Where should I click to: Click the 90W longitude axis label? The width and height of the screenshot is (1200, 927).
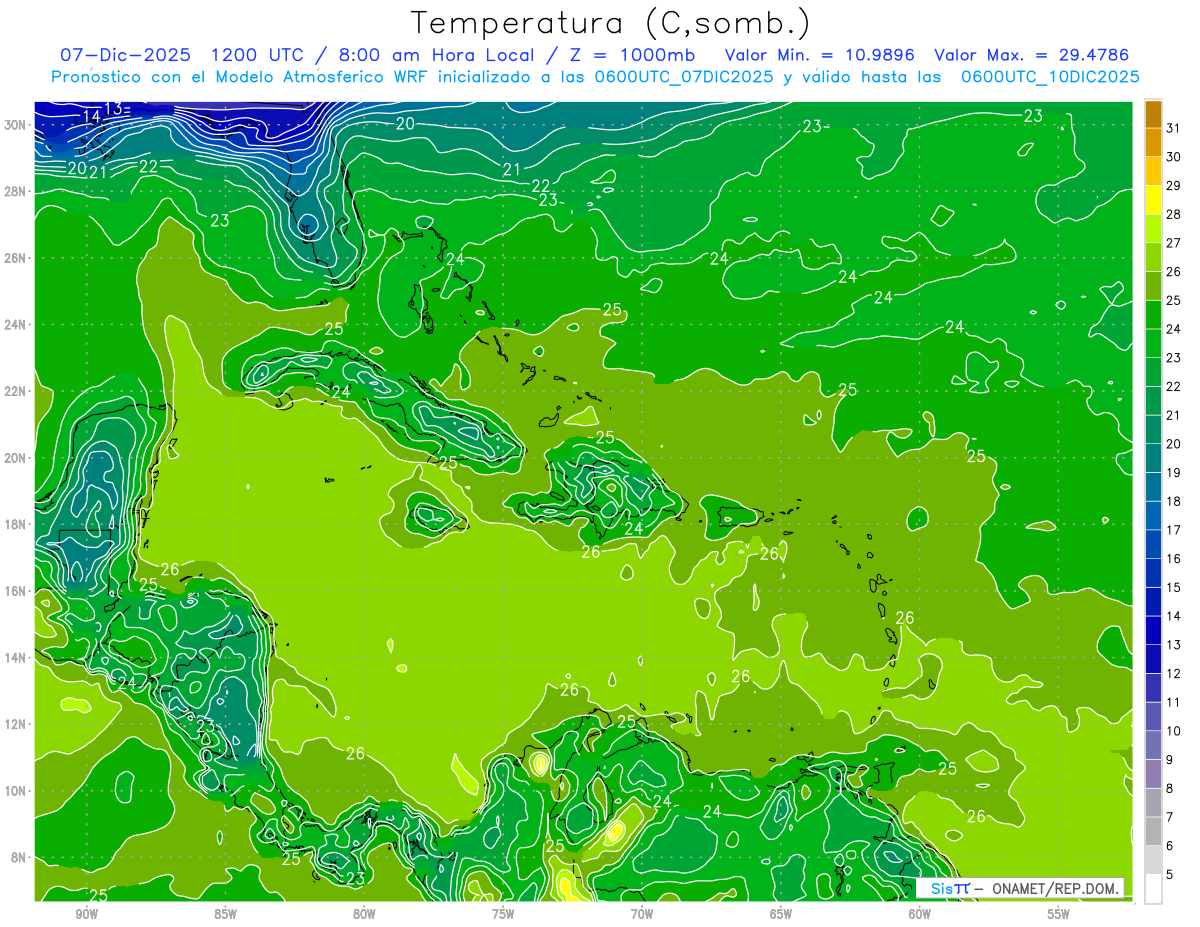(x=86, y=914)
